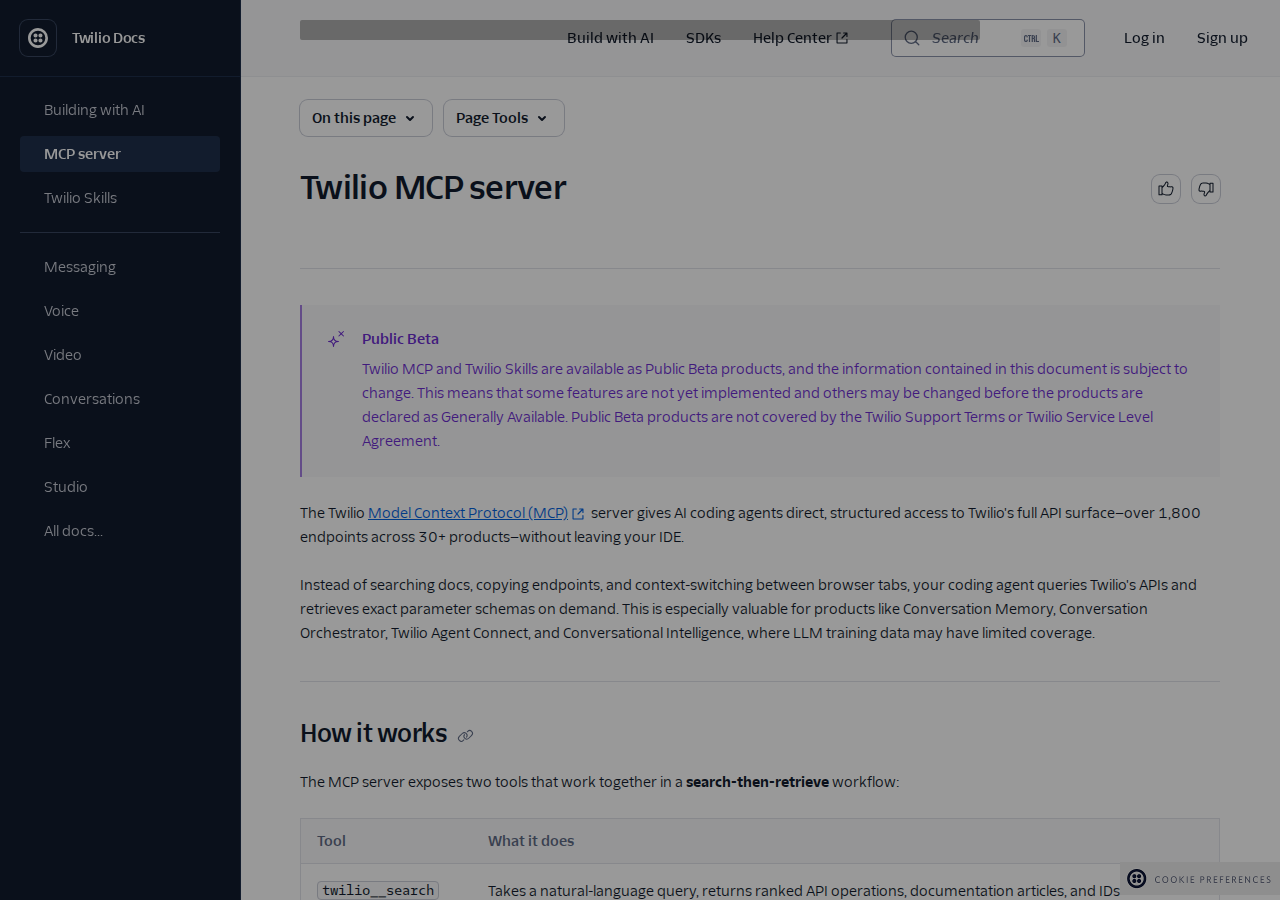
Task: Click Twilio Docs title link
Action: tap(108, 38)
